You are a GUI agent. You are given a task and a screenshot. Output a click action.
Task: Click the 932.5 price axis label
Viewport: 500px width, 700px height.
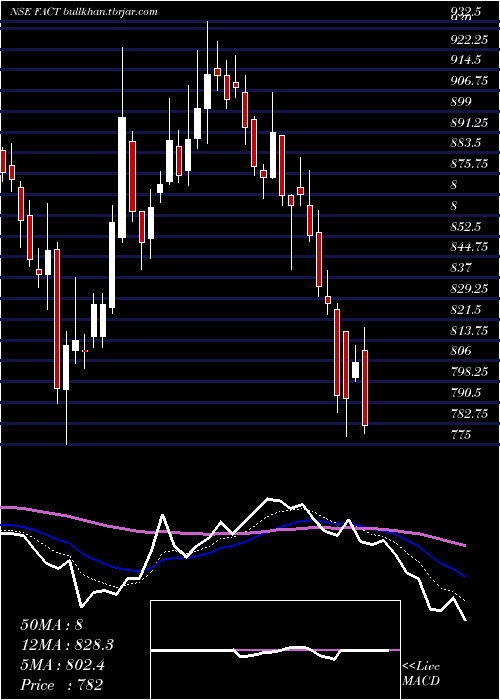466,12
